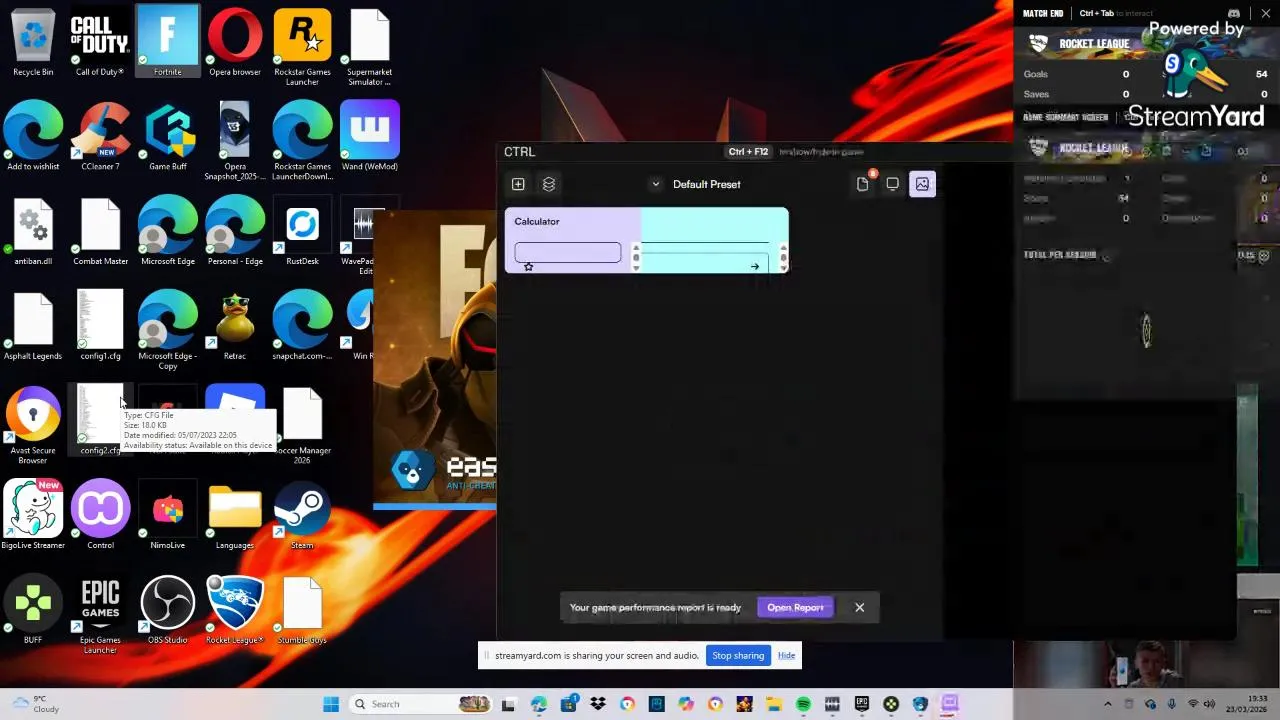Click the Hide link in sharing bar
Viewport: 1280px width, 720px height.
click(787, 656)
